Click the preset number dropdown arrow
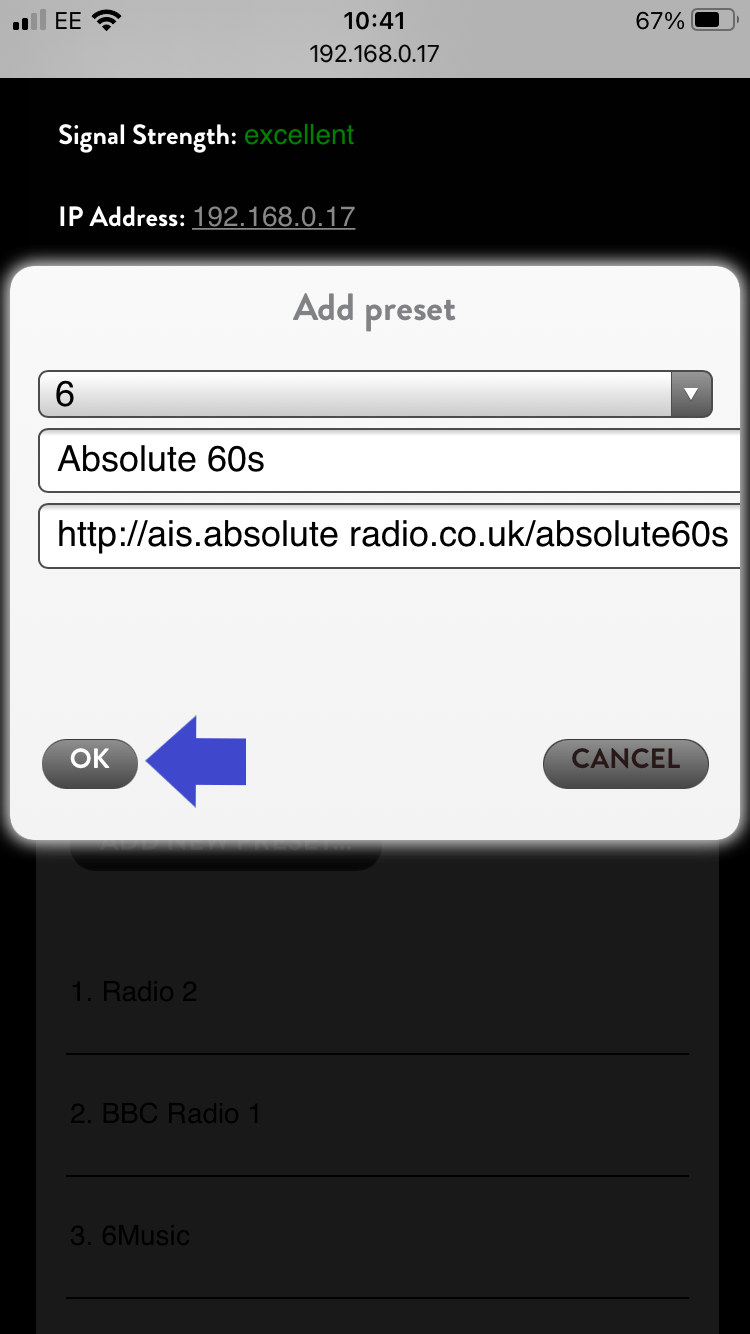The height and width of the screenshot is (1334, 750). click(x=690, y=394)
